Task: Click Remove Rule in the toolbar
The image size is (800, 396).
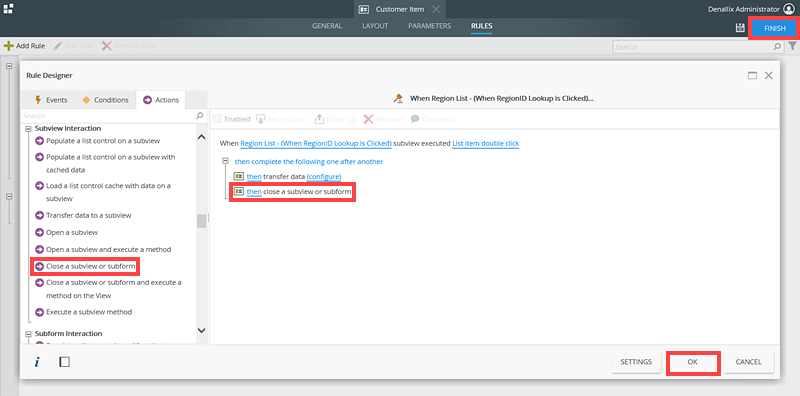Action: (x=129, y=46)
